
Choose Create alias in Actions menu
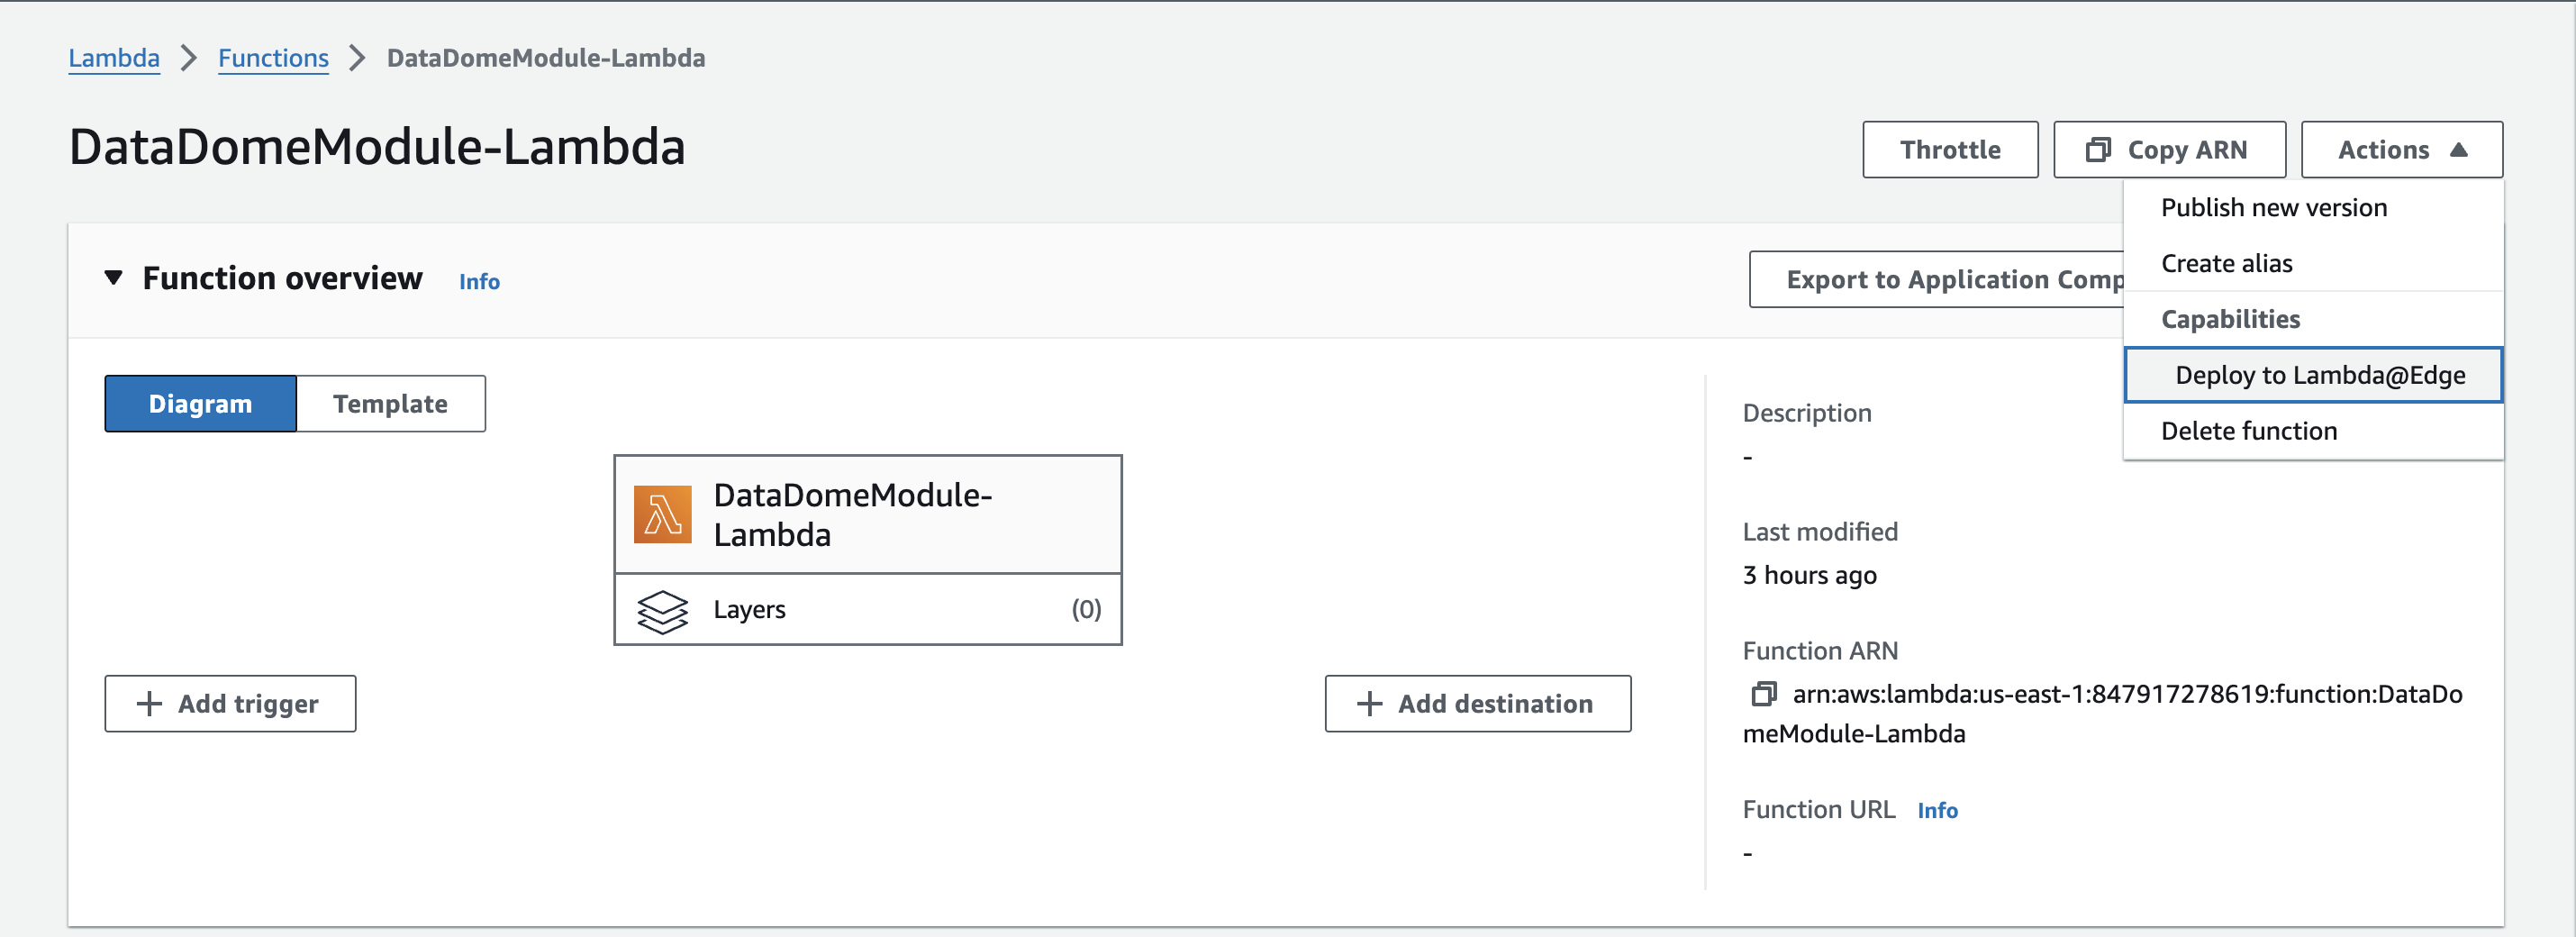point(2312,263)
